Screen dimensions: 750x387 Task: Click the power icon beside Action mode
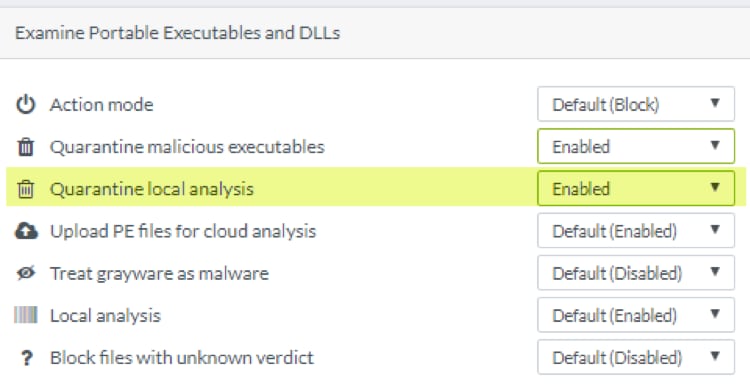click(26, 104)
